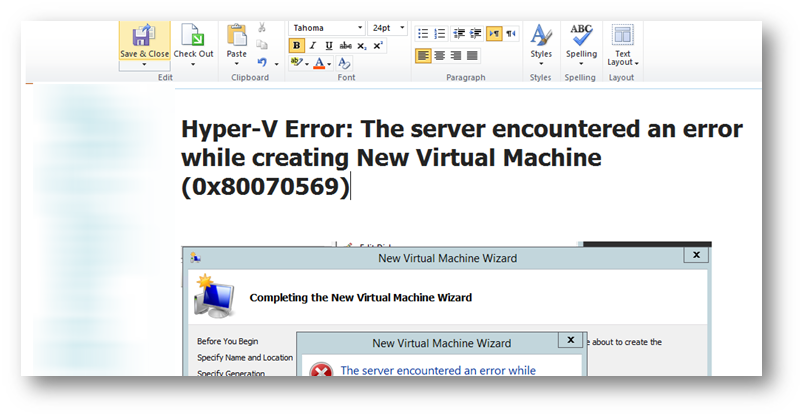Click the Clear Format icon

[x=345, y=63]
